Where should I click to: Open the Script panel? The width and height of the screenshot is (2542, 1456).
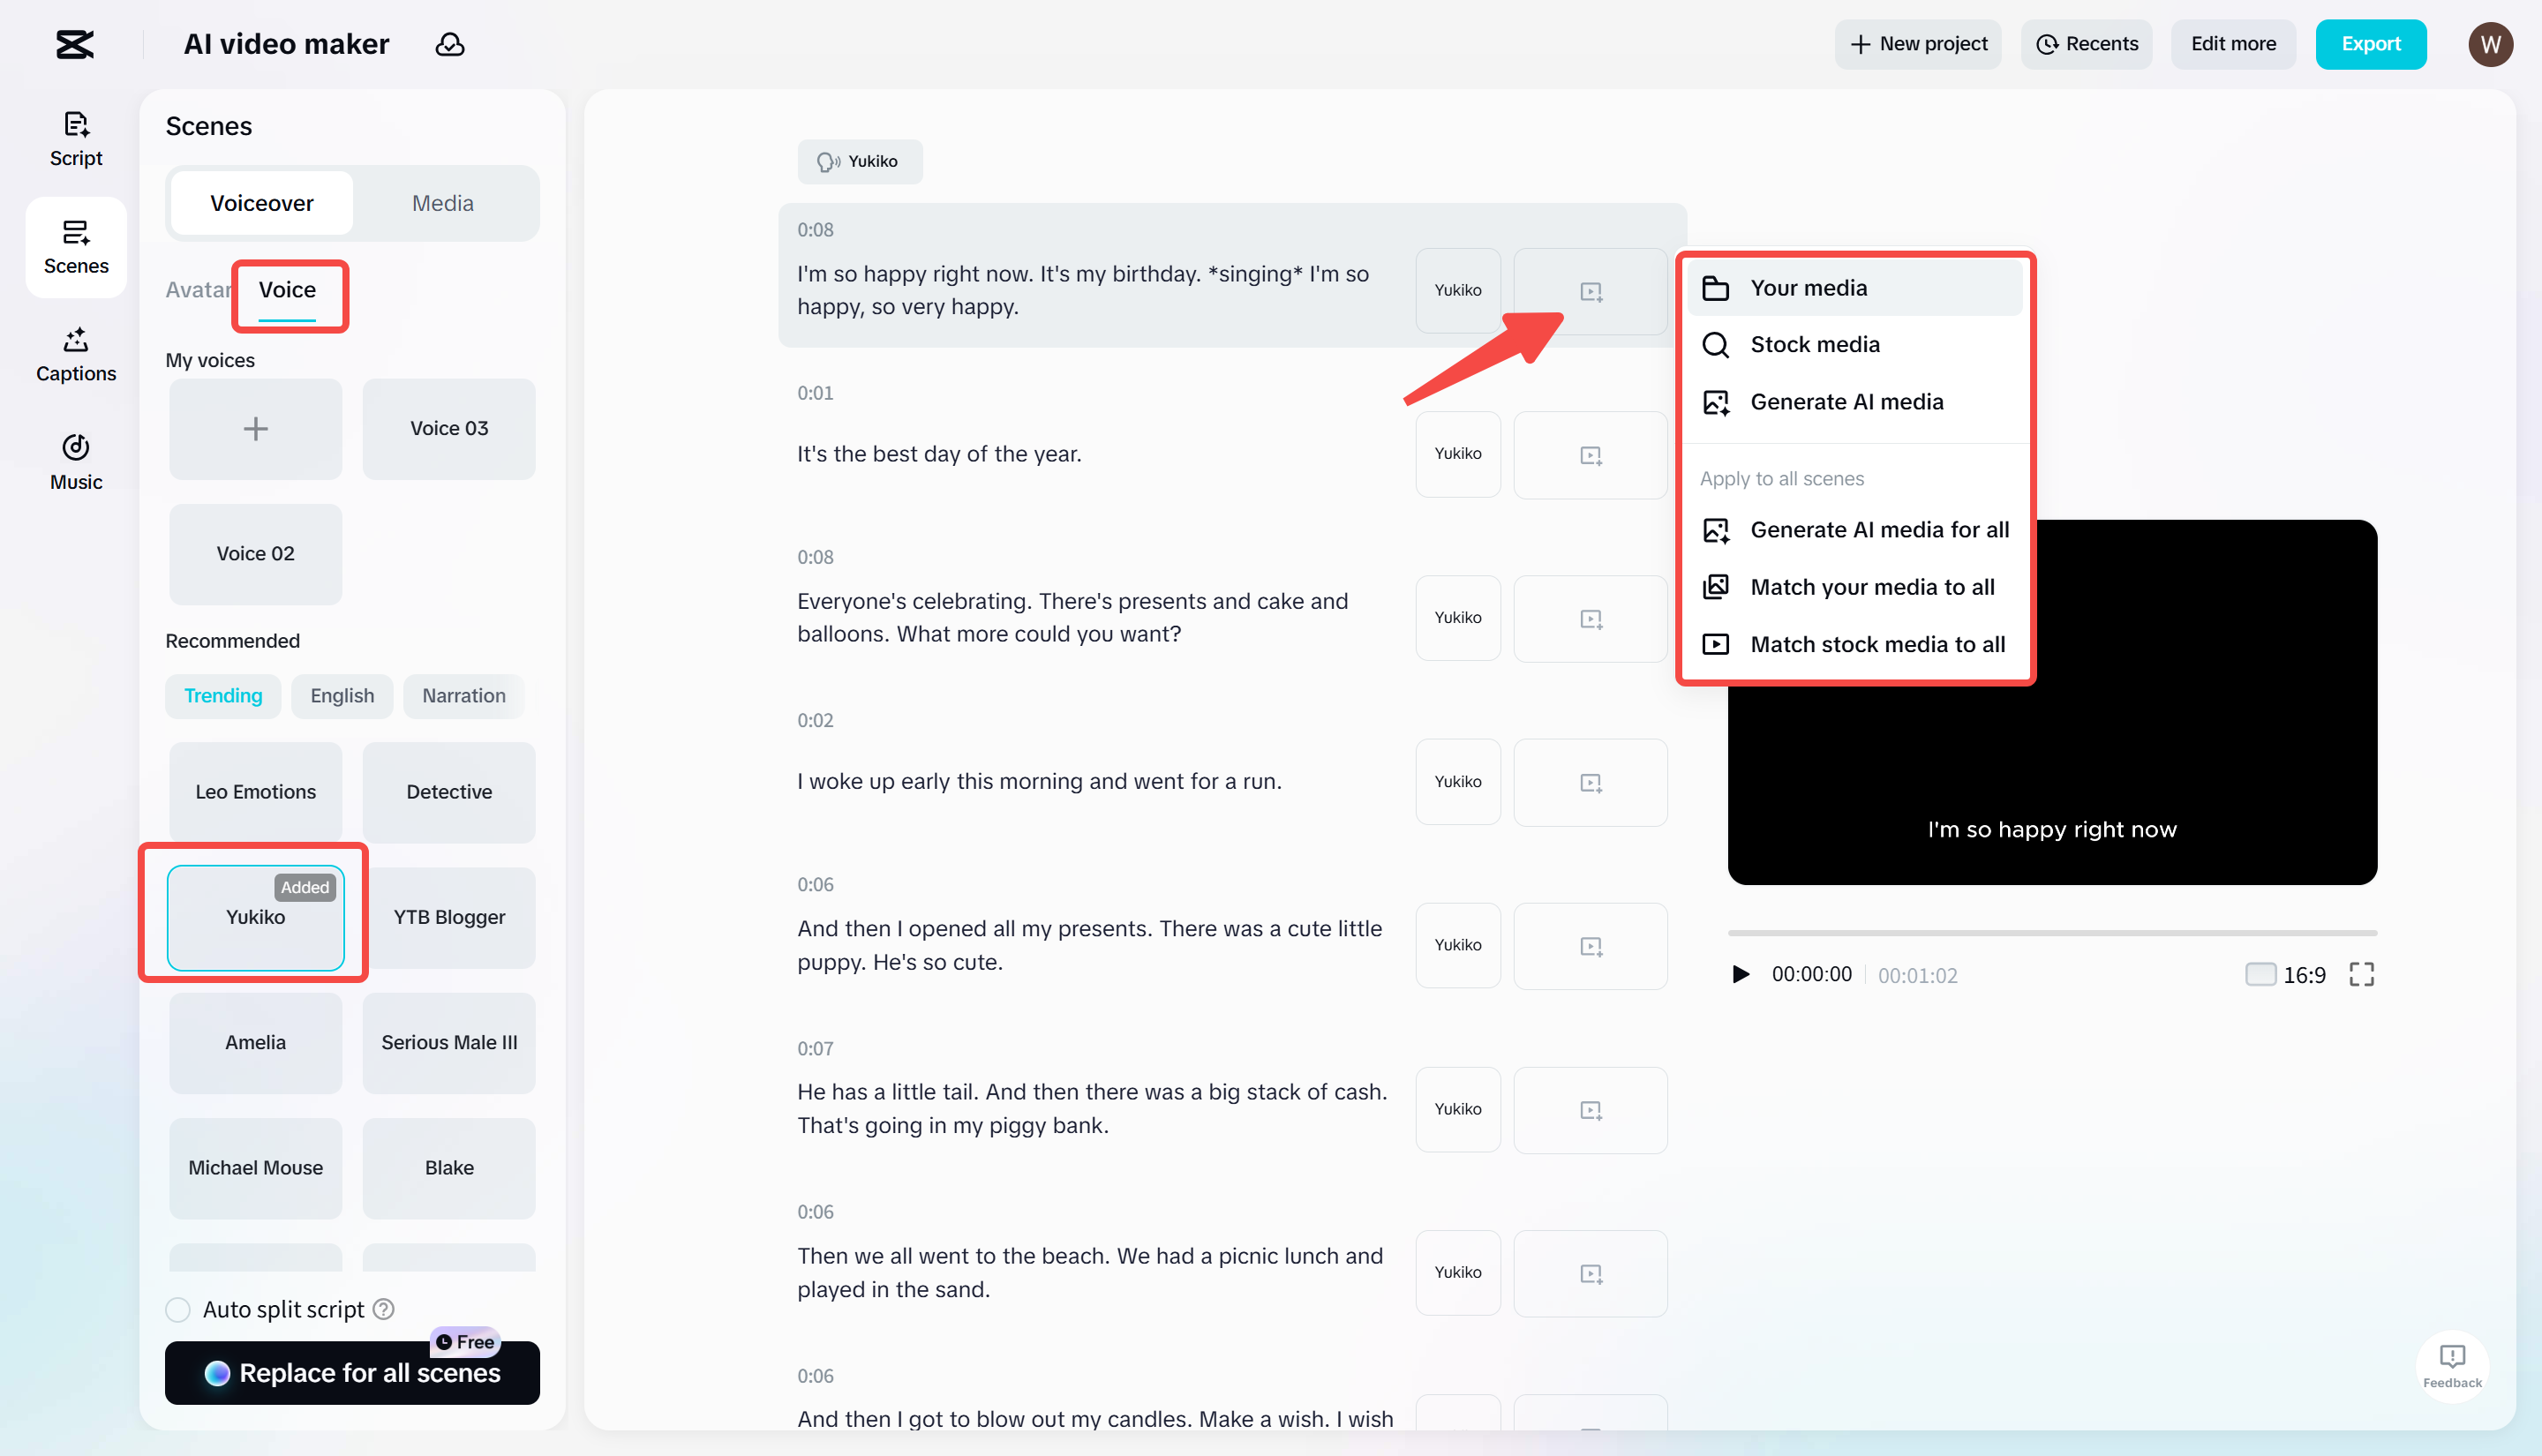(x=75, y=138)
